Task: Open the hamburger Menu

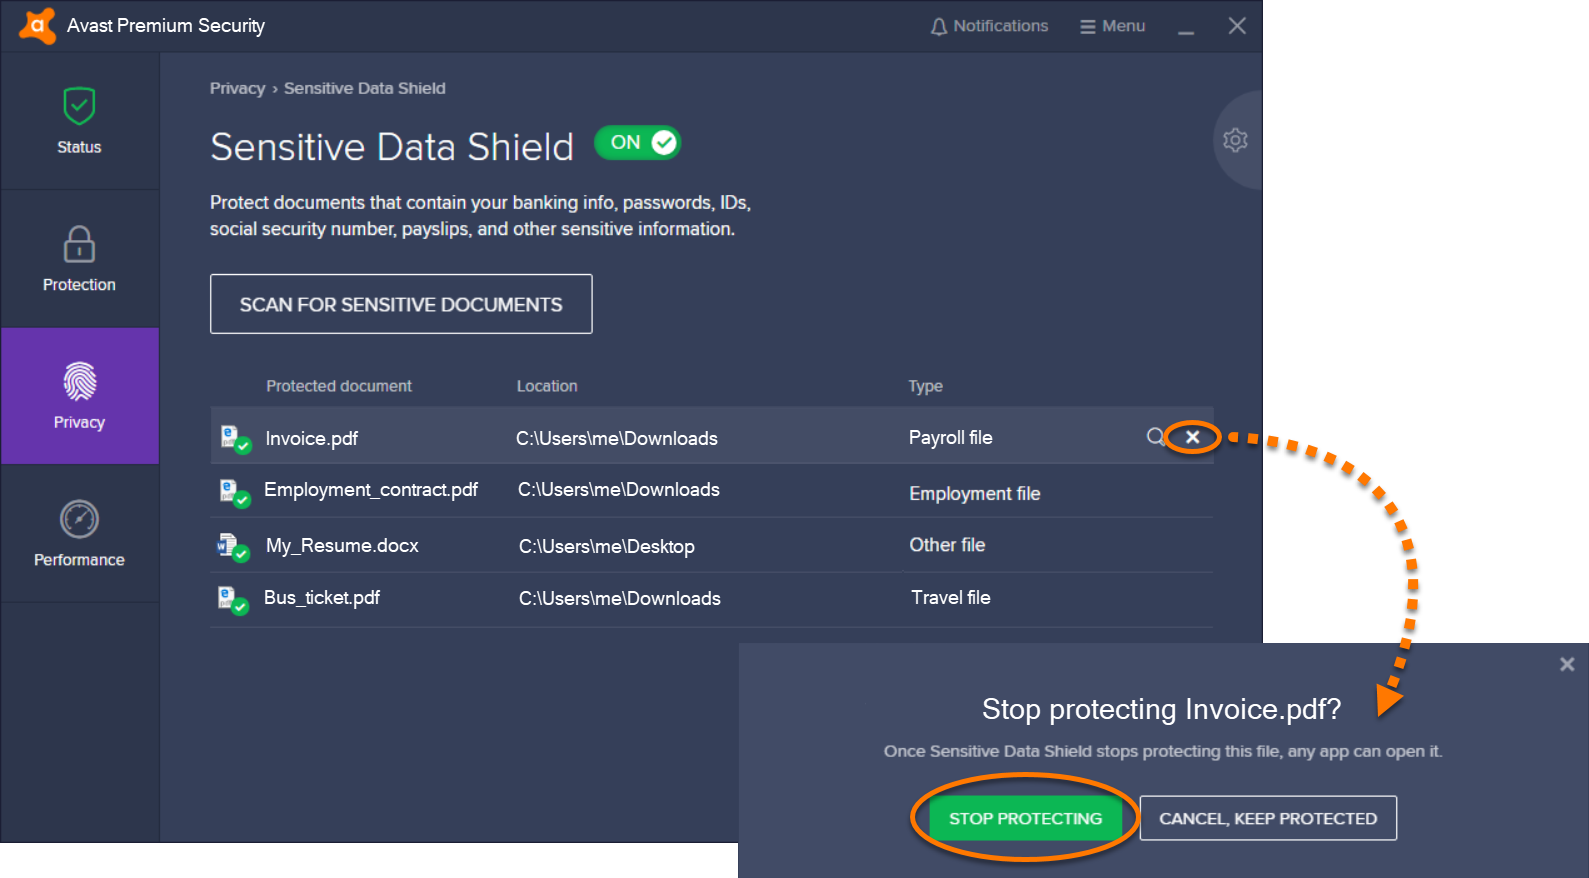Action: point(1112,26)
